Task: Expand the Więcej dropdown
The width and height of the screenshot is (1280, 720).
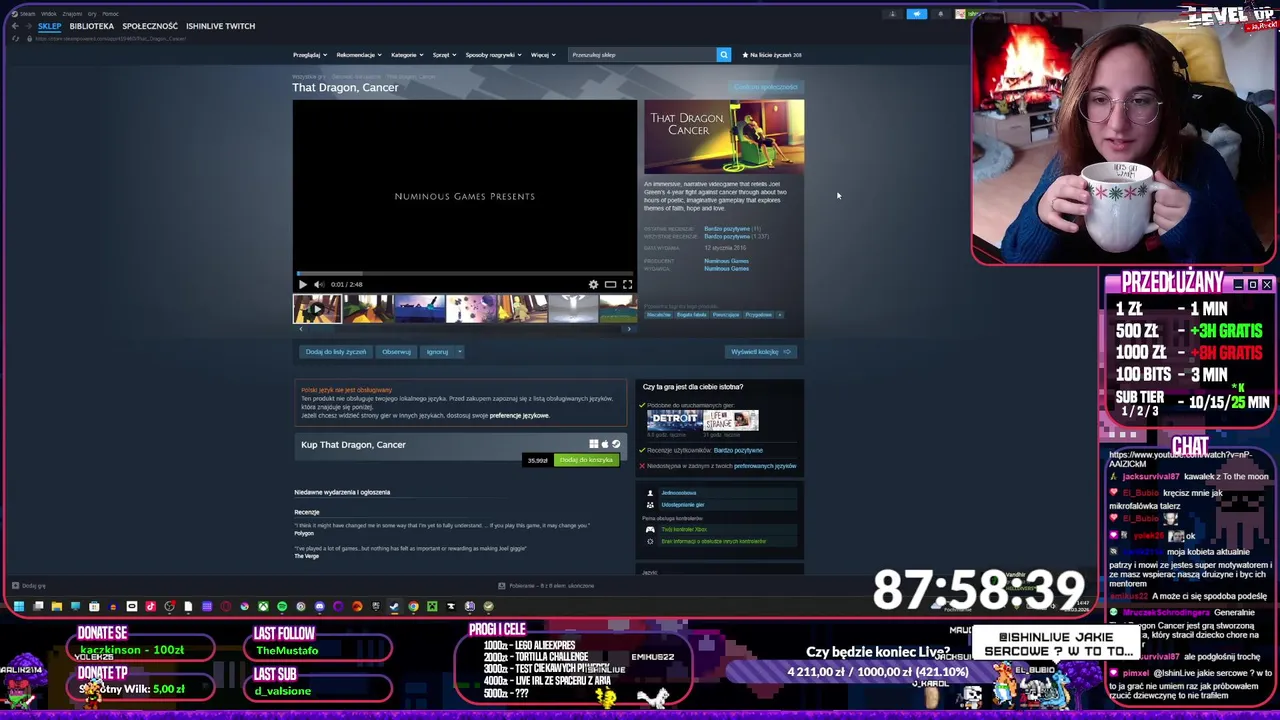Action: [x=543, y=55]
